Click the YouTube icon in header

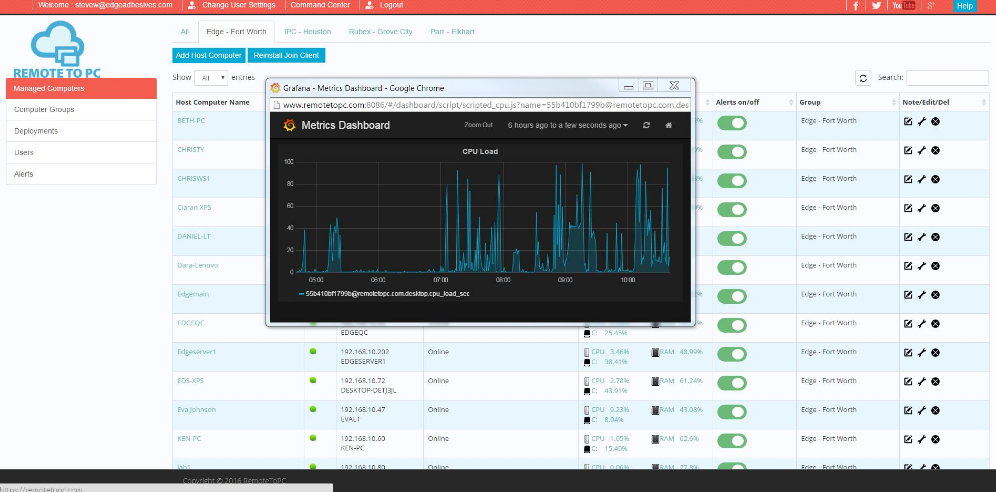point(904,5)
